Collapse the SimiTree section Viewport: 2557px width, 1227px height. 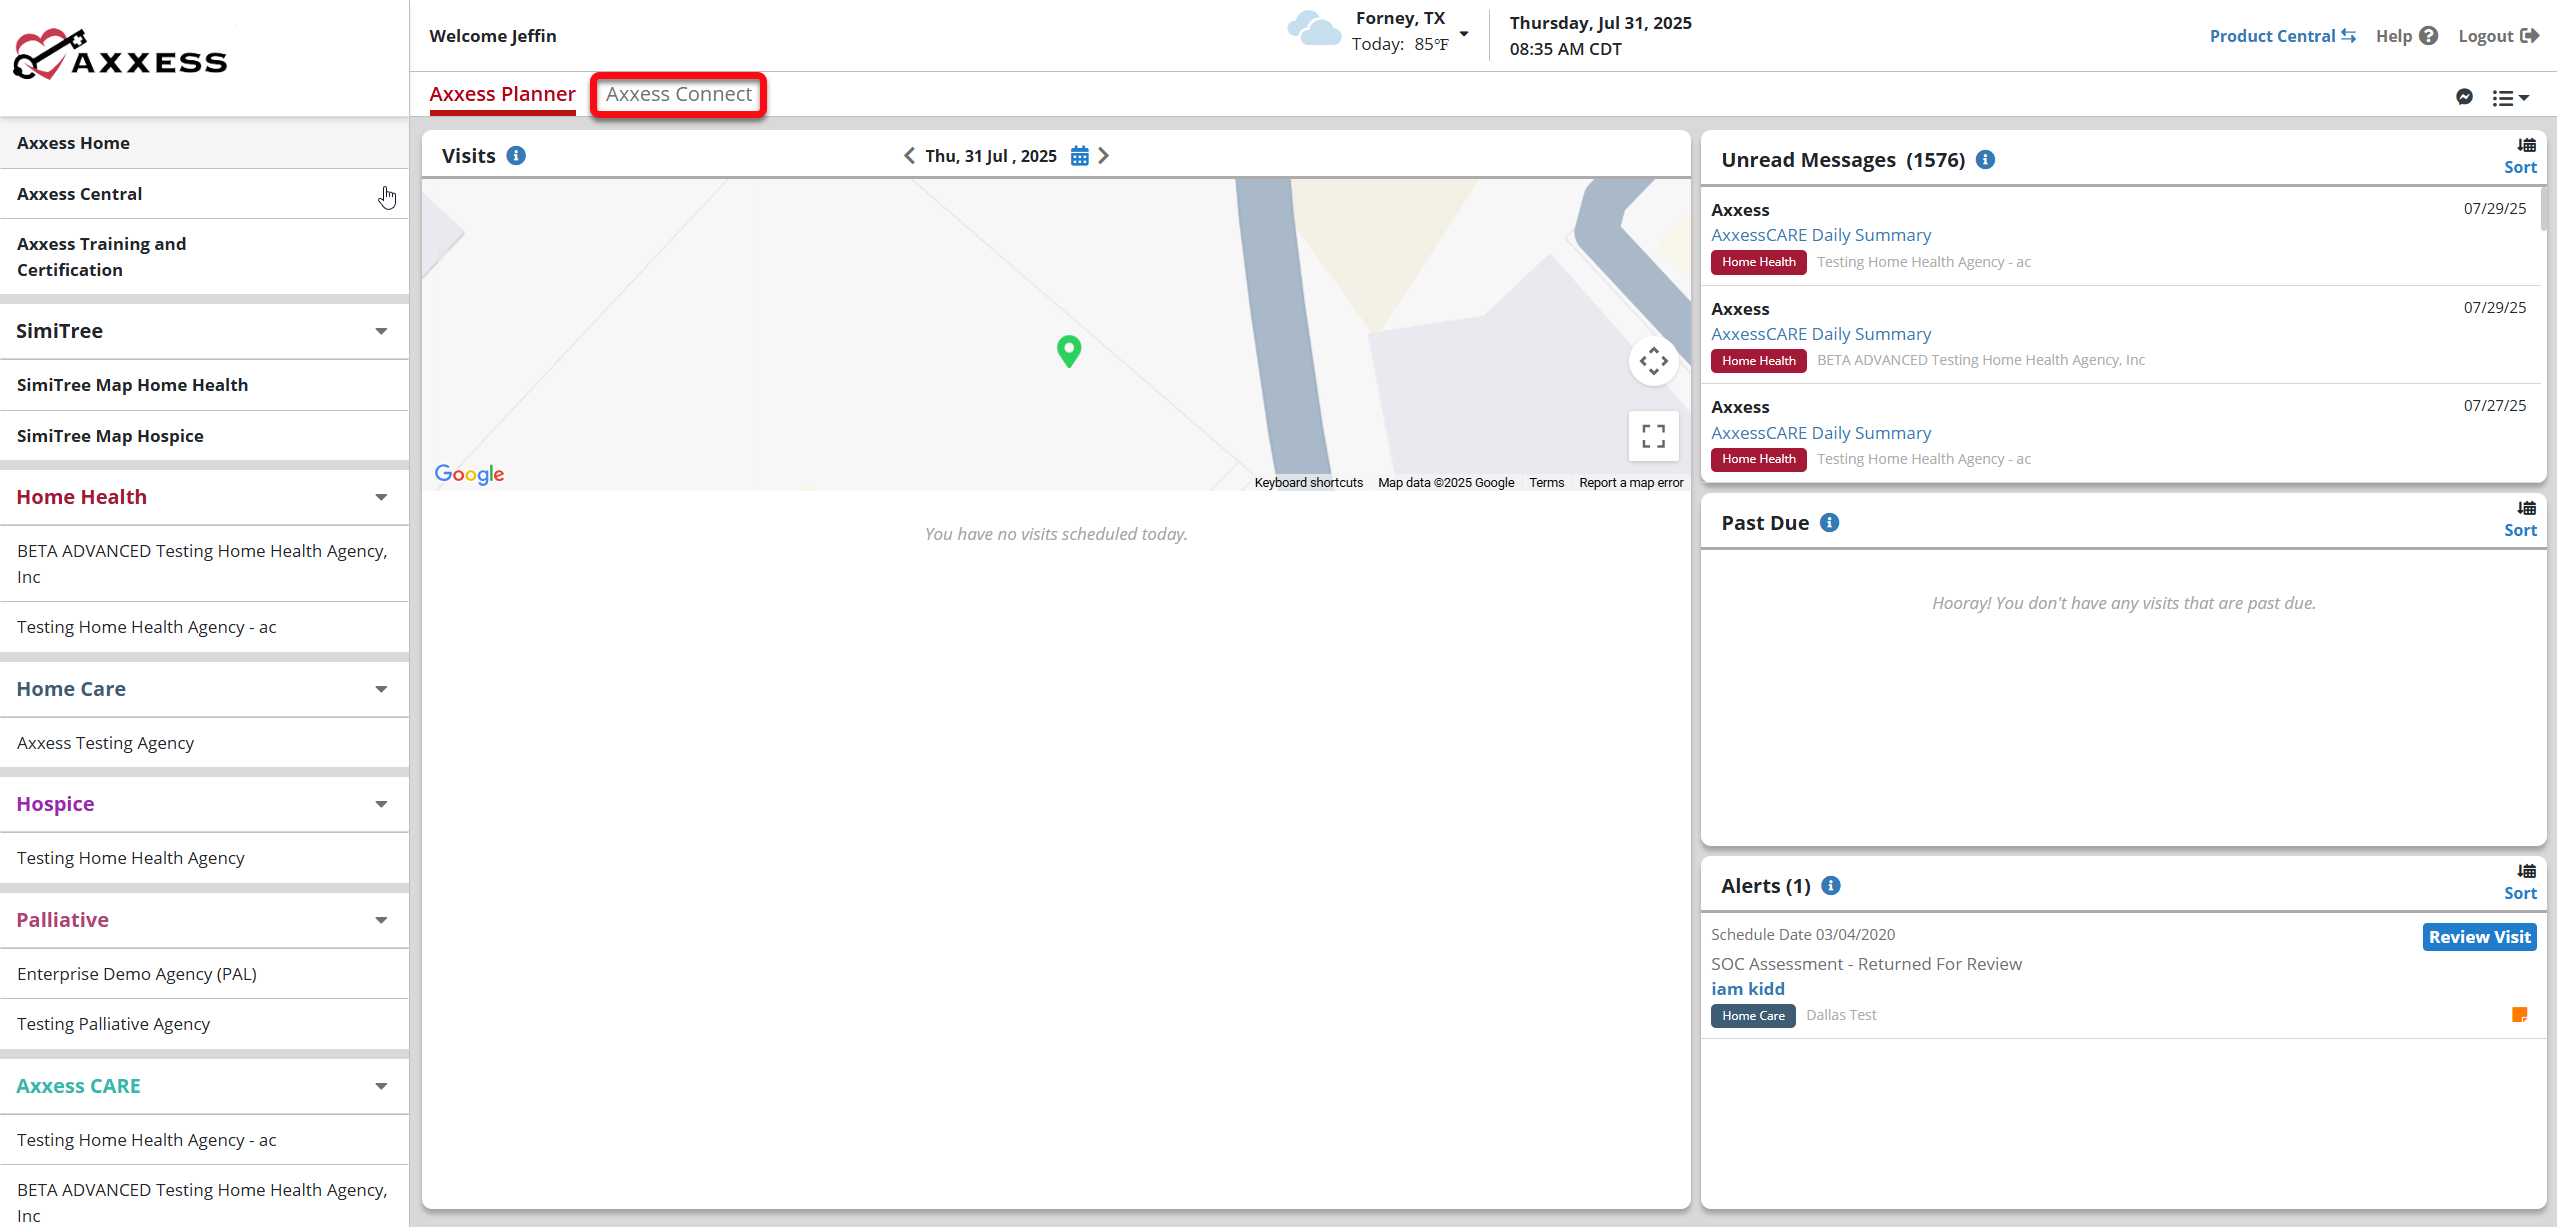click(381, 331)
